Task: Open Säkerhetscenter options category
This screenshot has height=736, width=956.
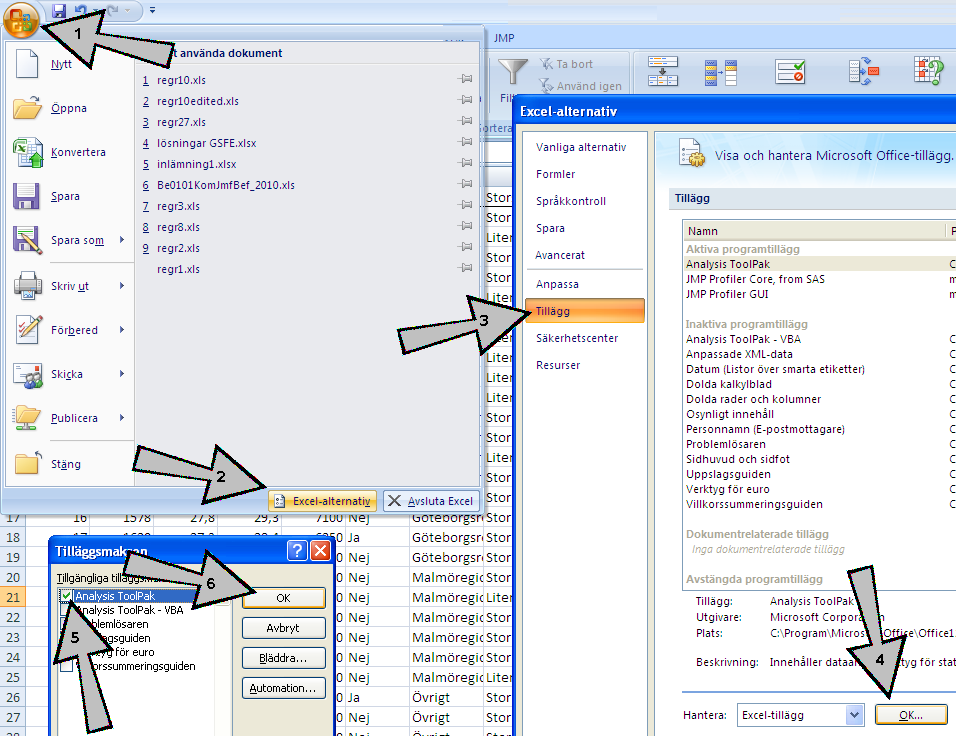Action: coord(577,338)
